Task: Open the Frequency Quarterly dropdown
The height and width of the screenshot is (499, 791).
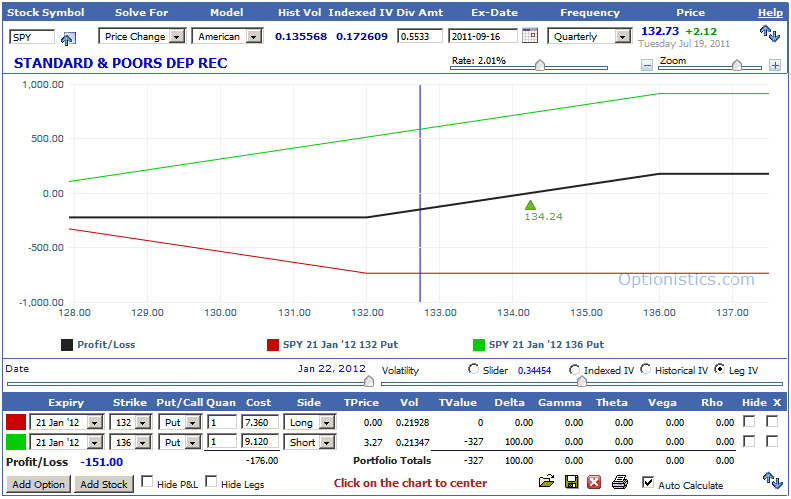Action: point(589,36)
